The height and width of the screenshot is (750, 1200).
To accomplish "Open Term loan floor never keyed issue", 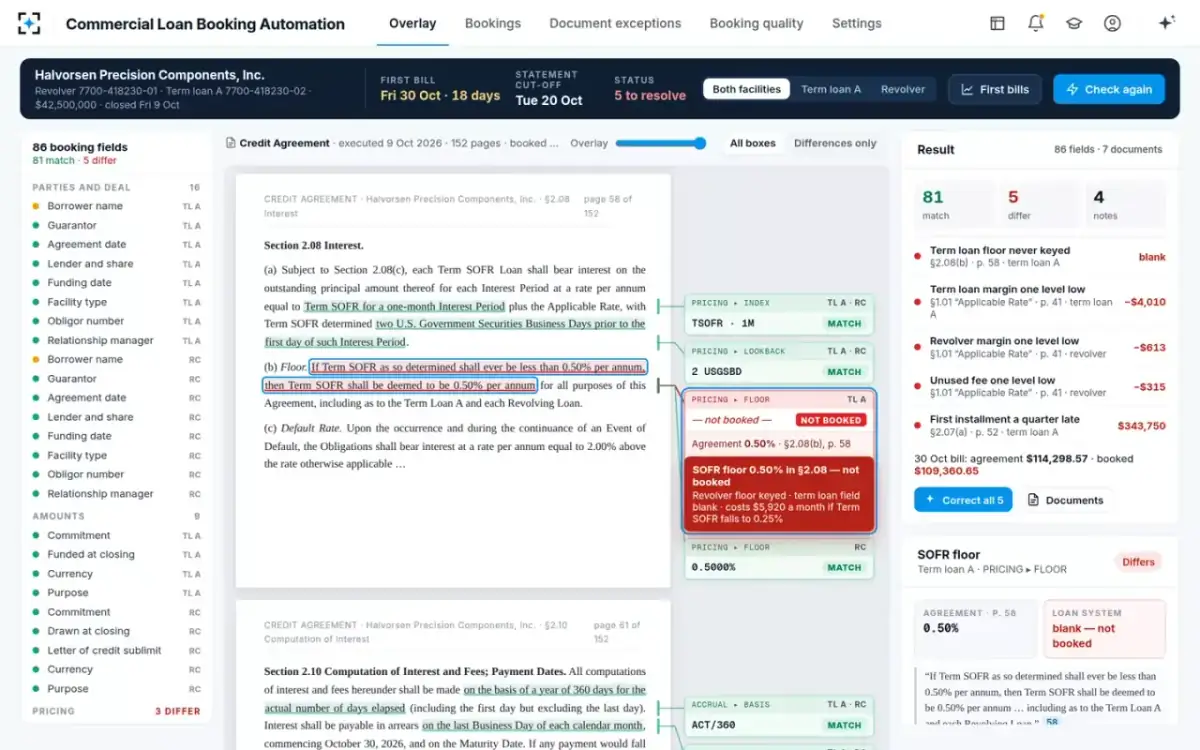I will [1040, 257].
